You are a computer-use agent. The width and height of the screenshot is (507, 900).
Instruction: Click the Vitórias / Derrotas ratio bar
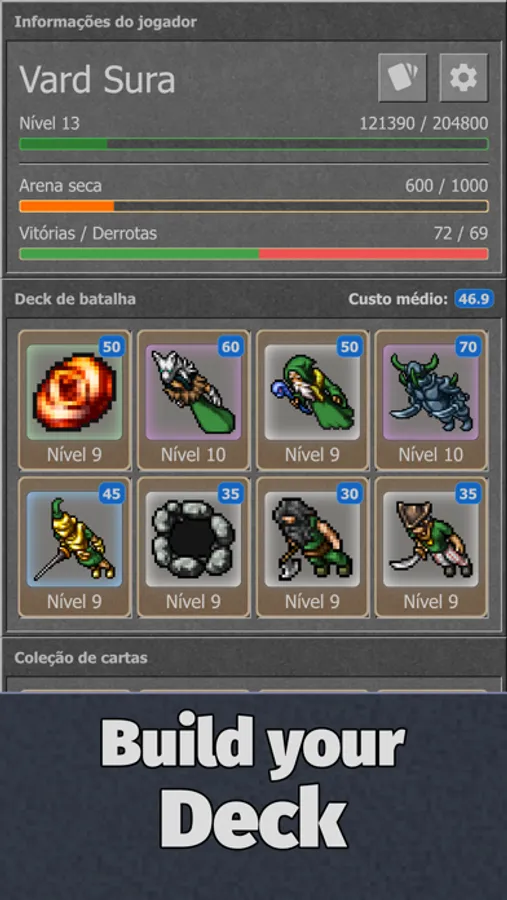pos(254,254)
